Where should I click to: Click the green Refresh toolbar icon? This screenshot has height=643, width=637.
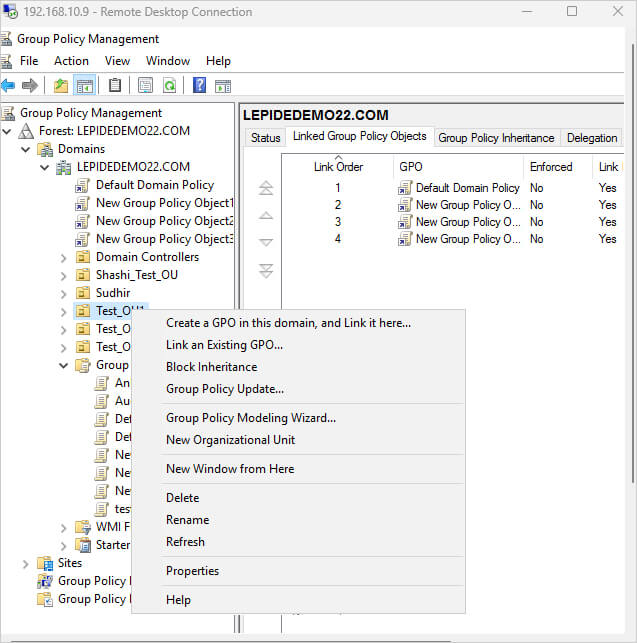[169, 85]
